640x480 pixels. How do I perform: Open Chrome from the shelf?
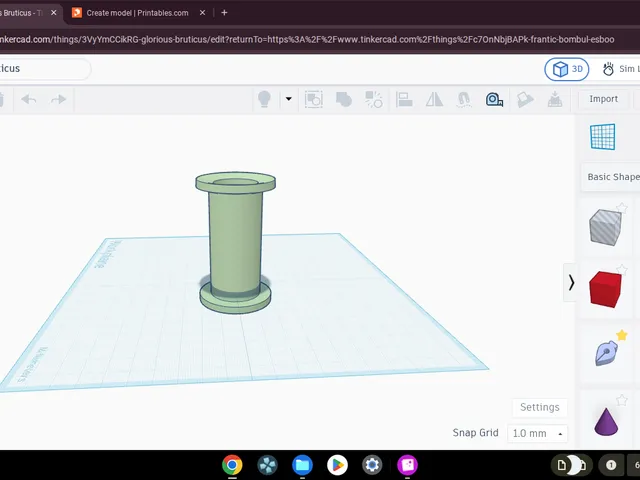tap(232, 465)
